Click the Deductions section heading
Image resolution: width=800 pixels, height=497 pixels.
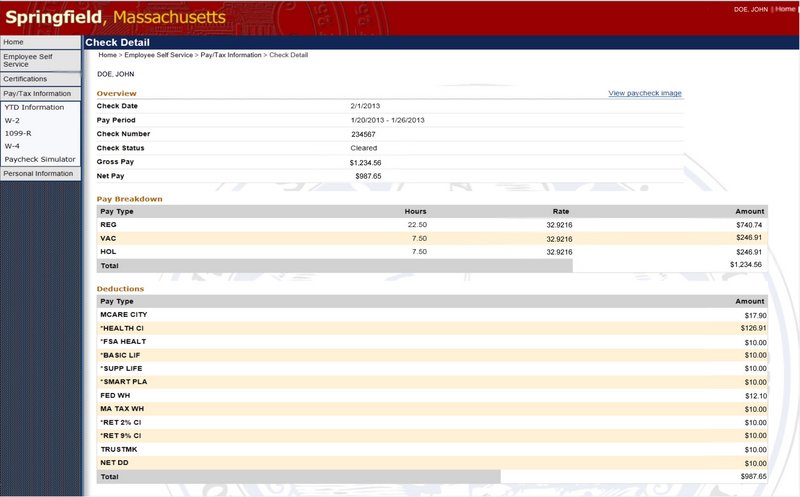point(120,289)
